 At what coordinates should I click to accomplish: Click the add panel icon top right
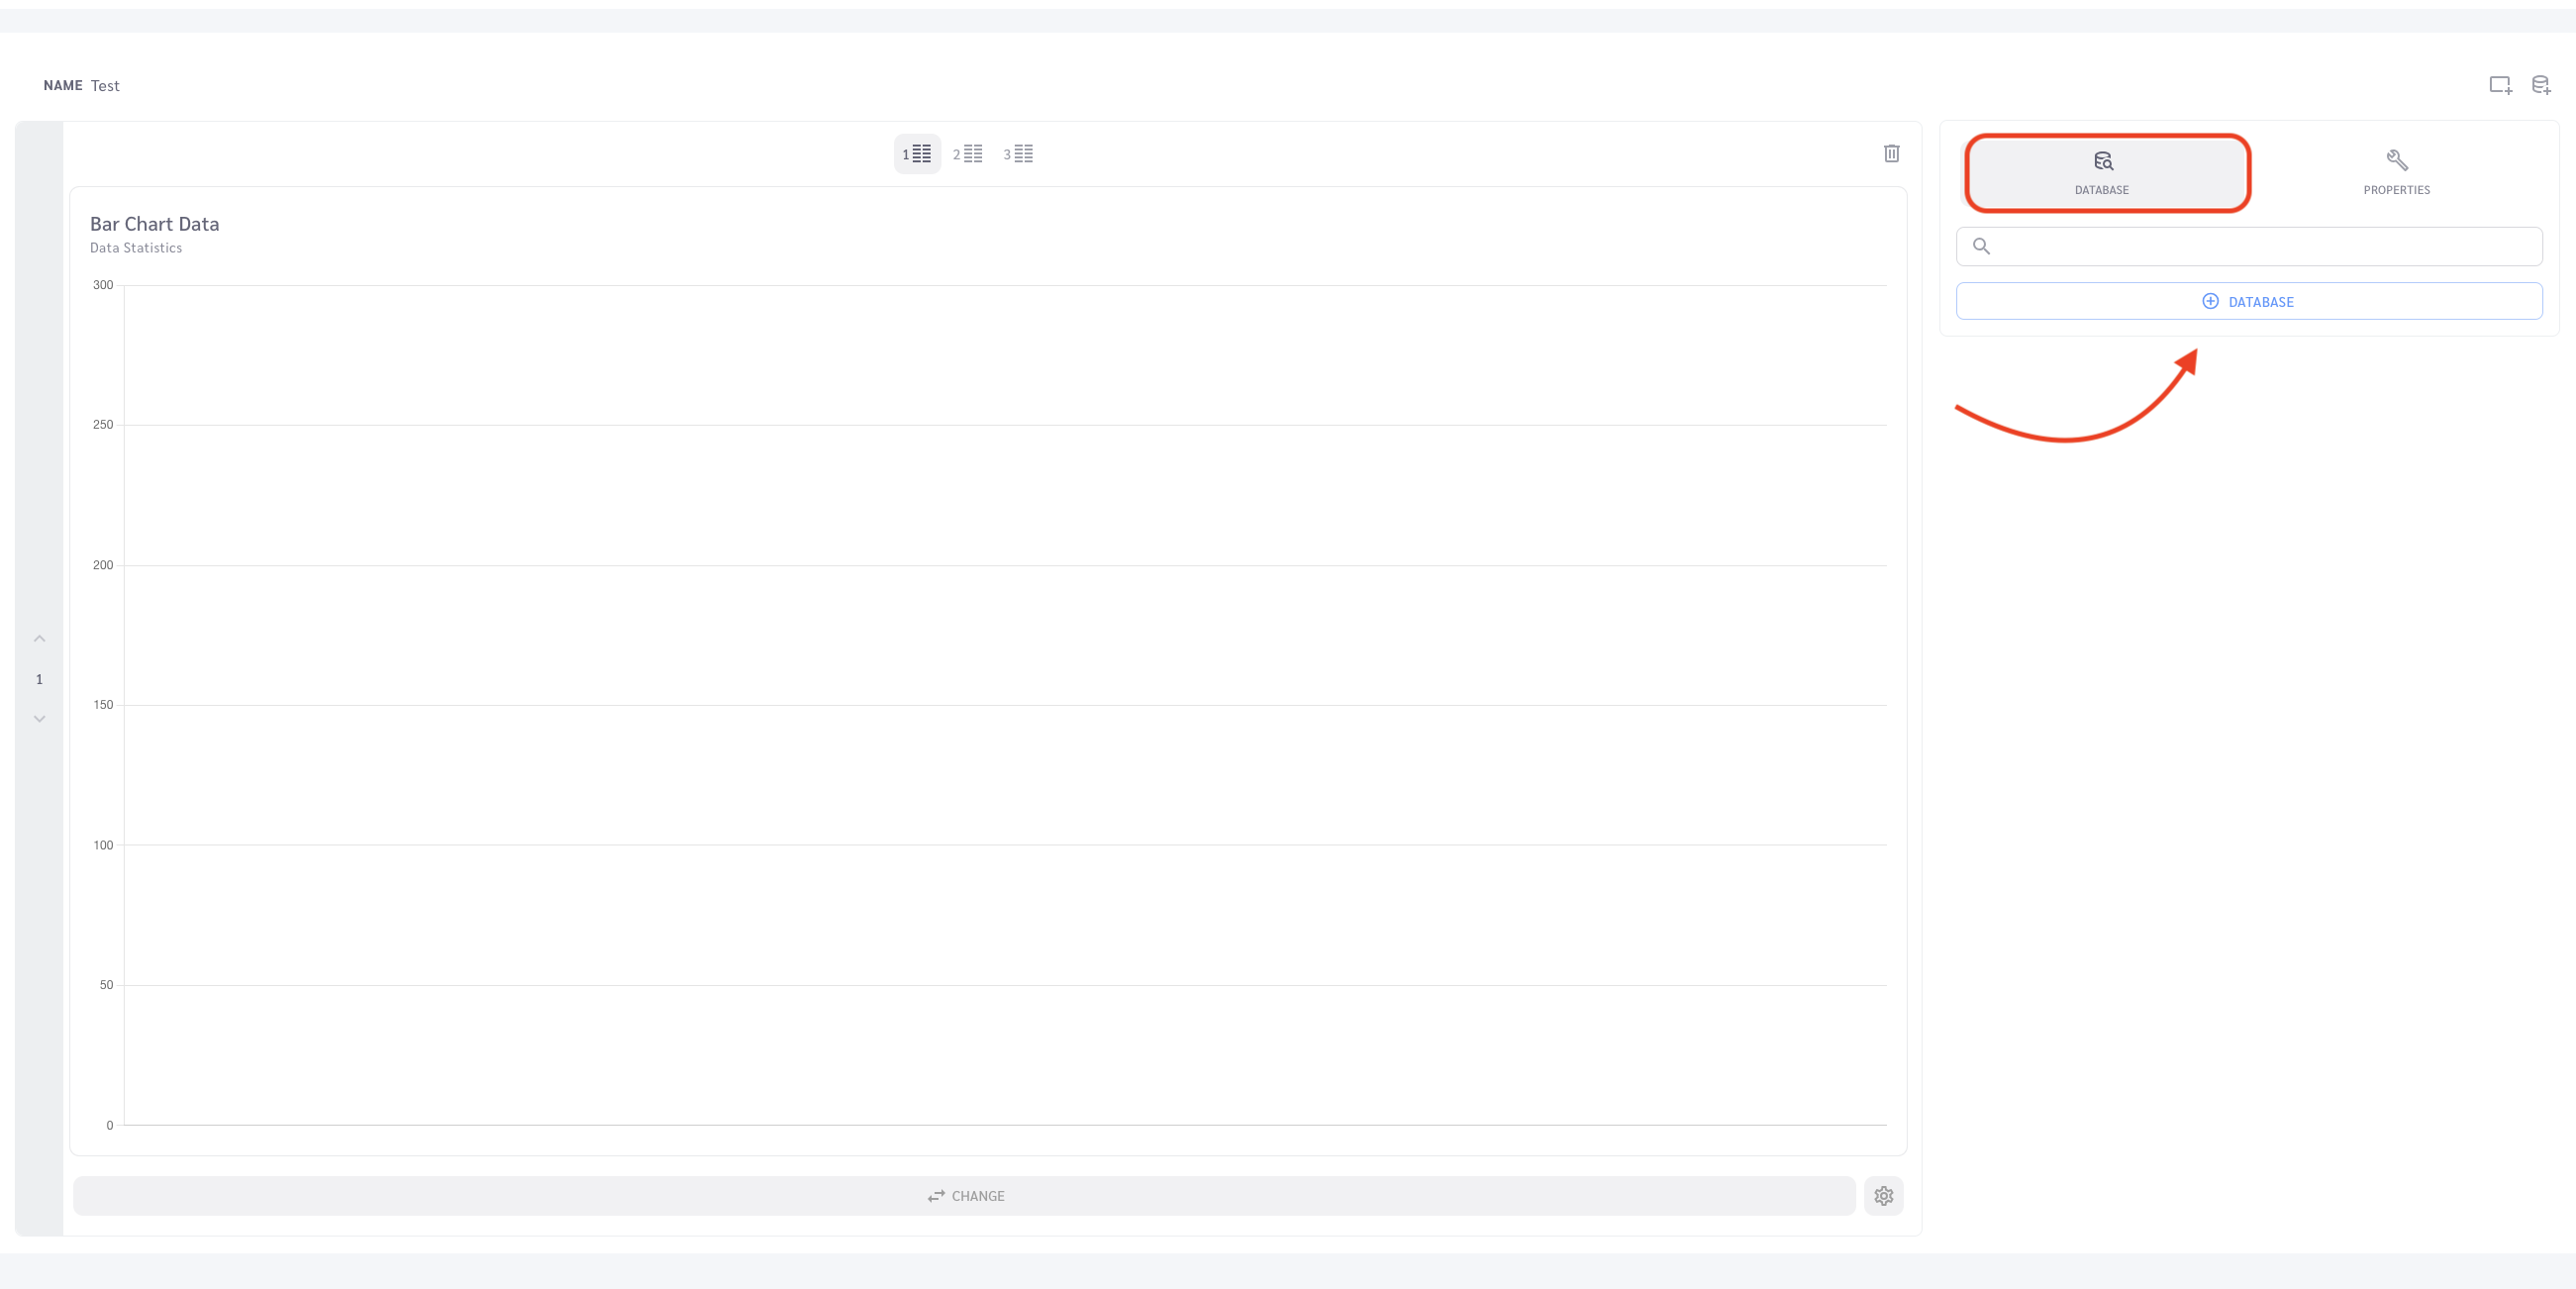coord(2500,85)
